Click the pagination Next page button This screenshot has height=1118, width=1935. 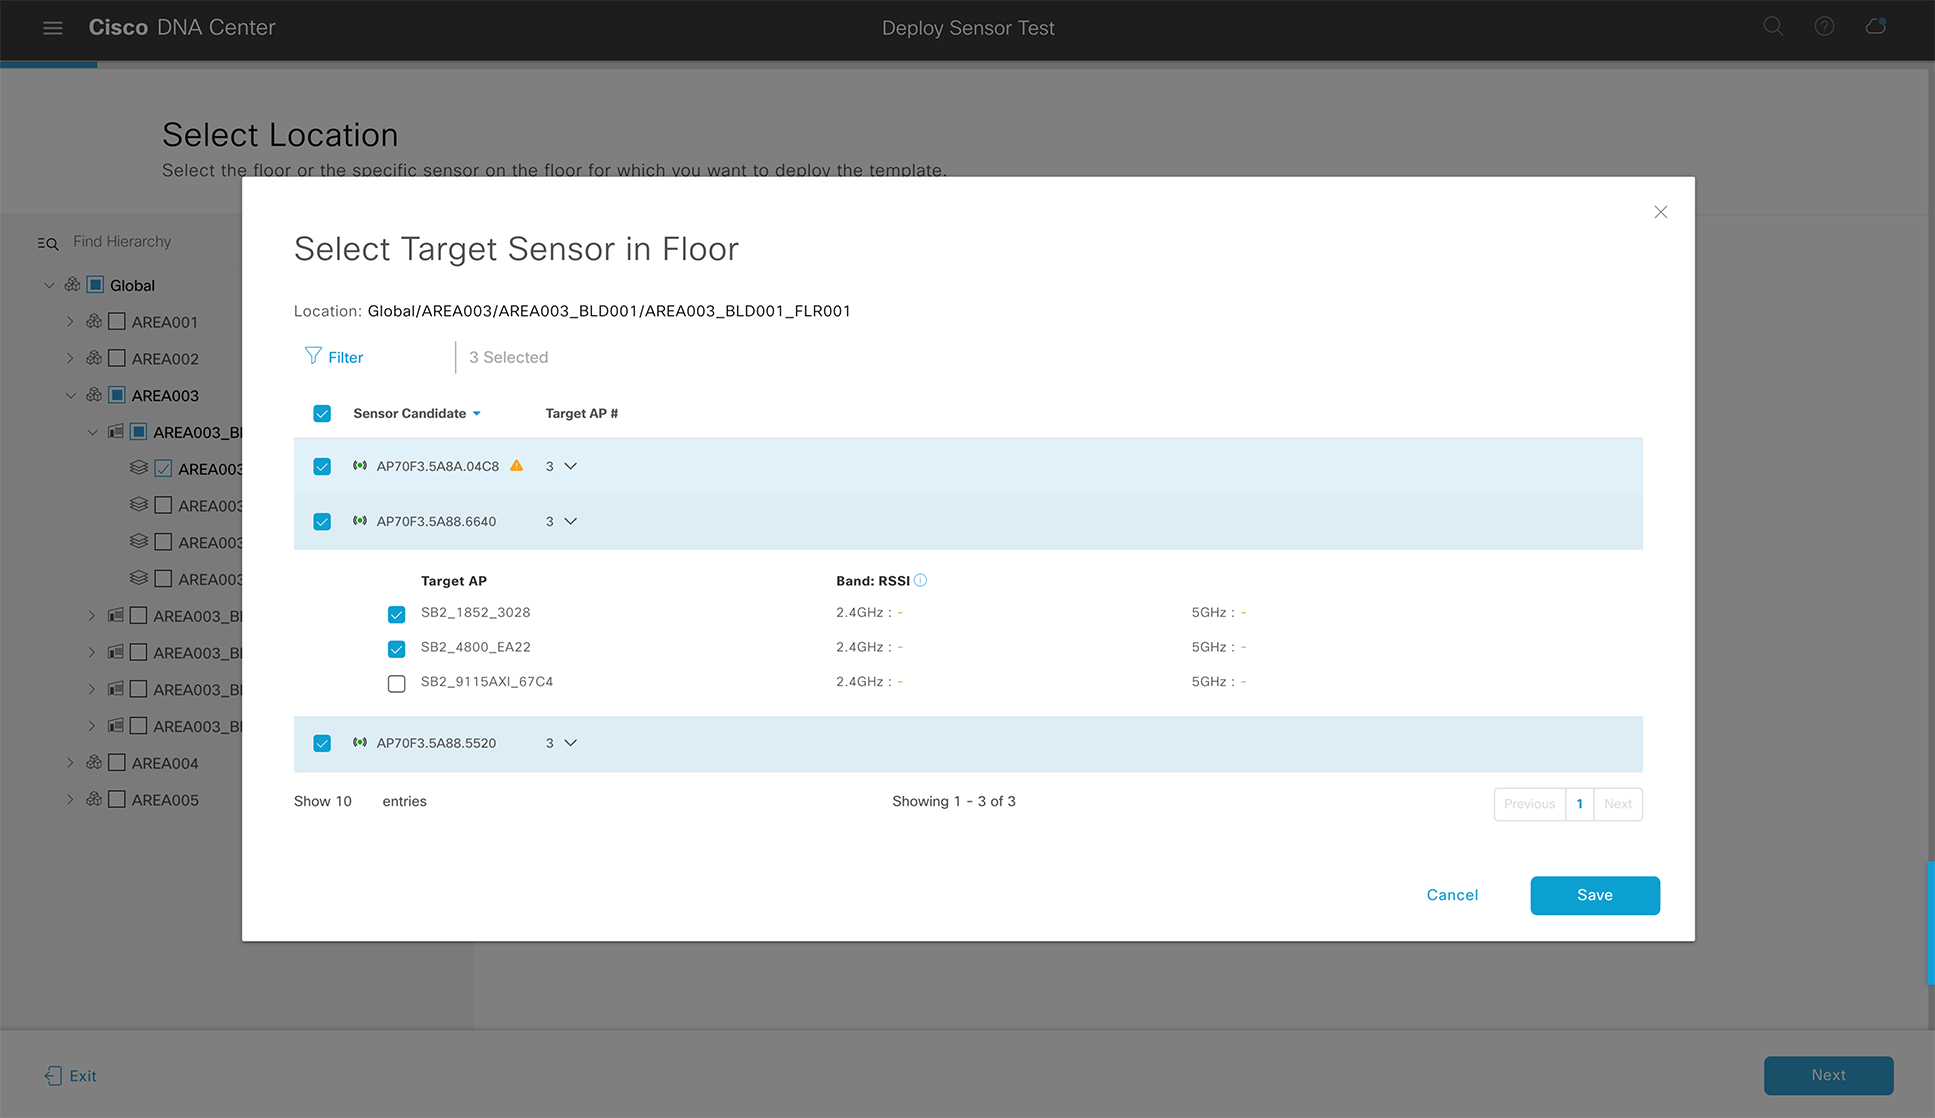[x=1617, y=804]
